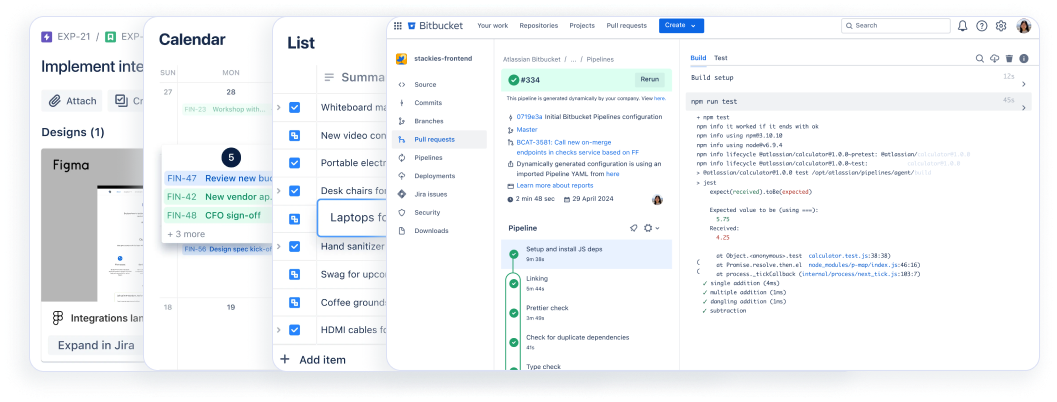Click the plus icon of Add item
The height and width of the screenshot is (402, 1057).
point(284,360)
